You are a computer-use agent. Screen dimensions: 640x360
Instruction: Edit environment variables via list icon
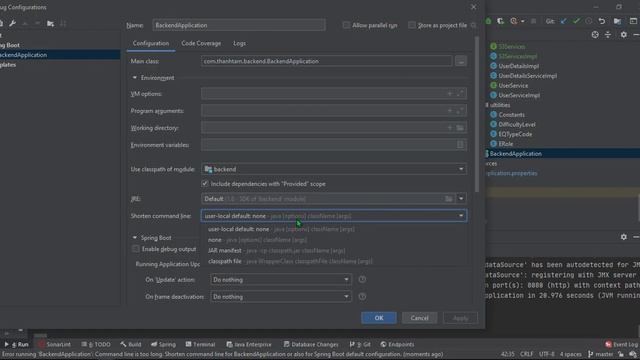[460, 144]
